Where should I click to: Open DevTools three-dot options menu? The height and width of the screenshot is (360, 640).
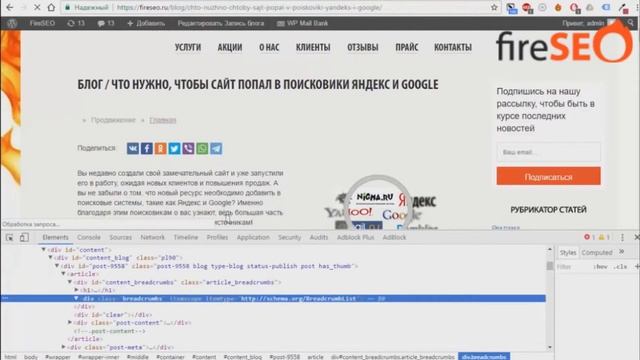pyautogui.click(x=622, y=237)
